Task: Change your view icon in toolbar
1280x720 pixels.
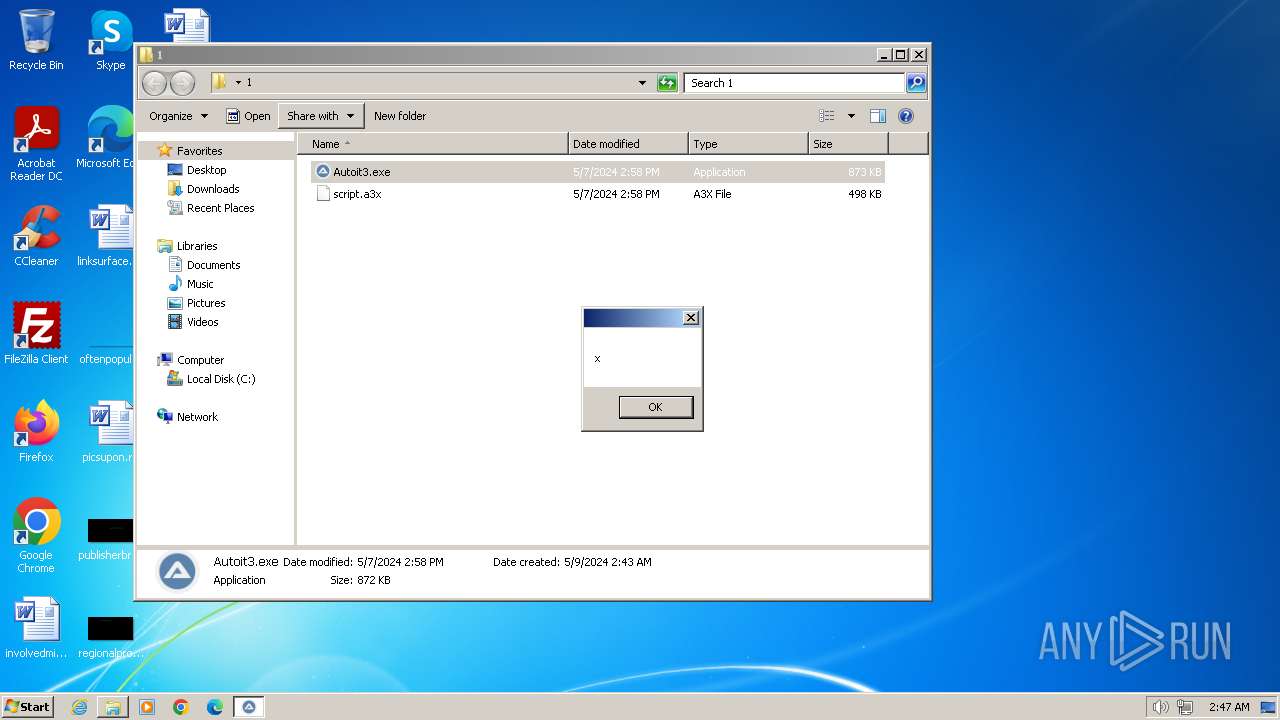Action: tap(827, 116)
